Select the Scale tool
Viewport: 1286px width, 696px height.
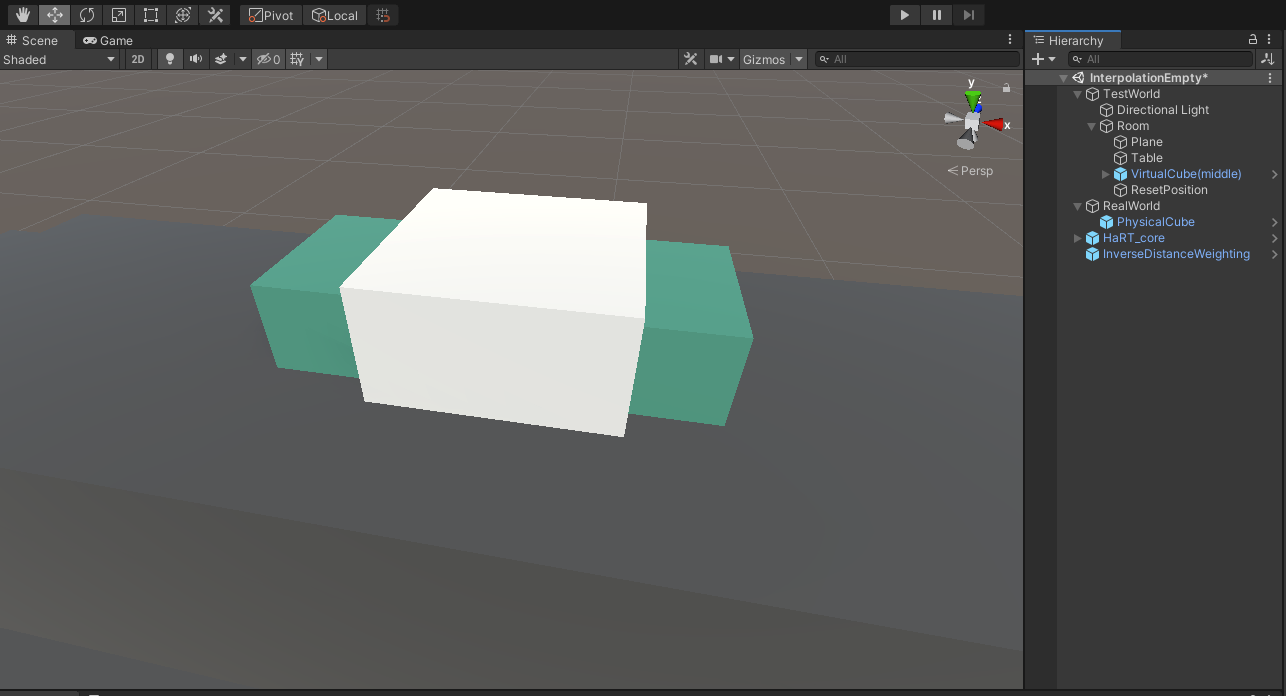119,15
